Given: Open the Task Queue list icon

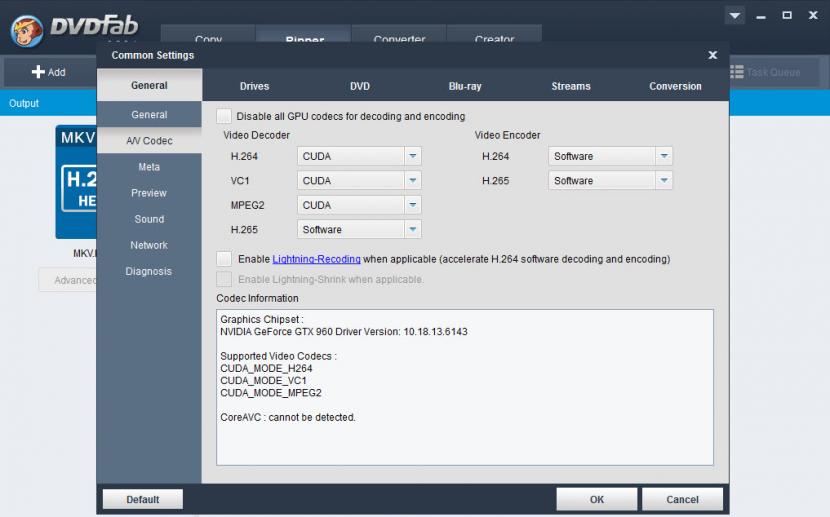Looking at the screenshot, I should click(x=737, y=72).
